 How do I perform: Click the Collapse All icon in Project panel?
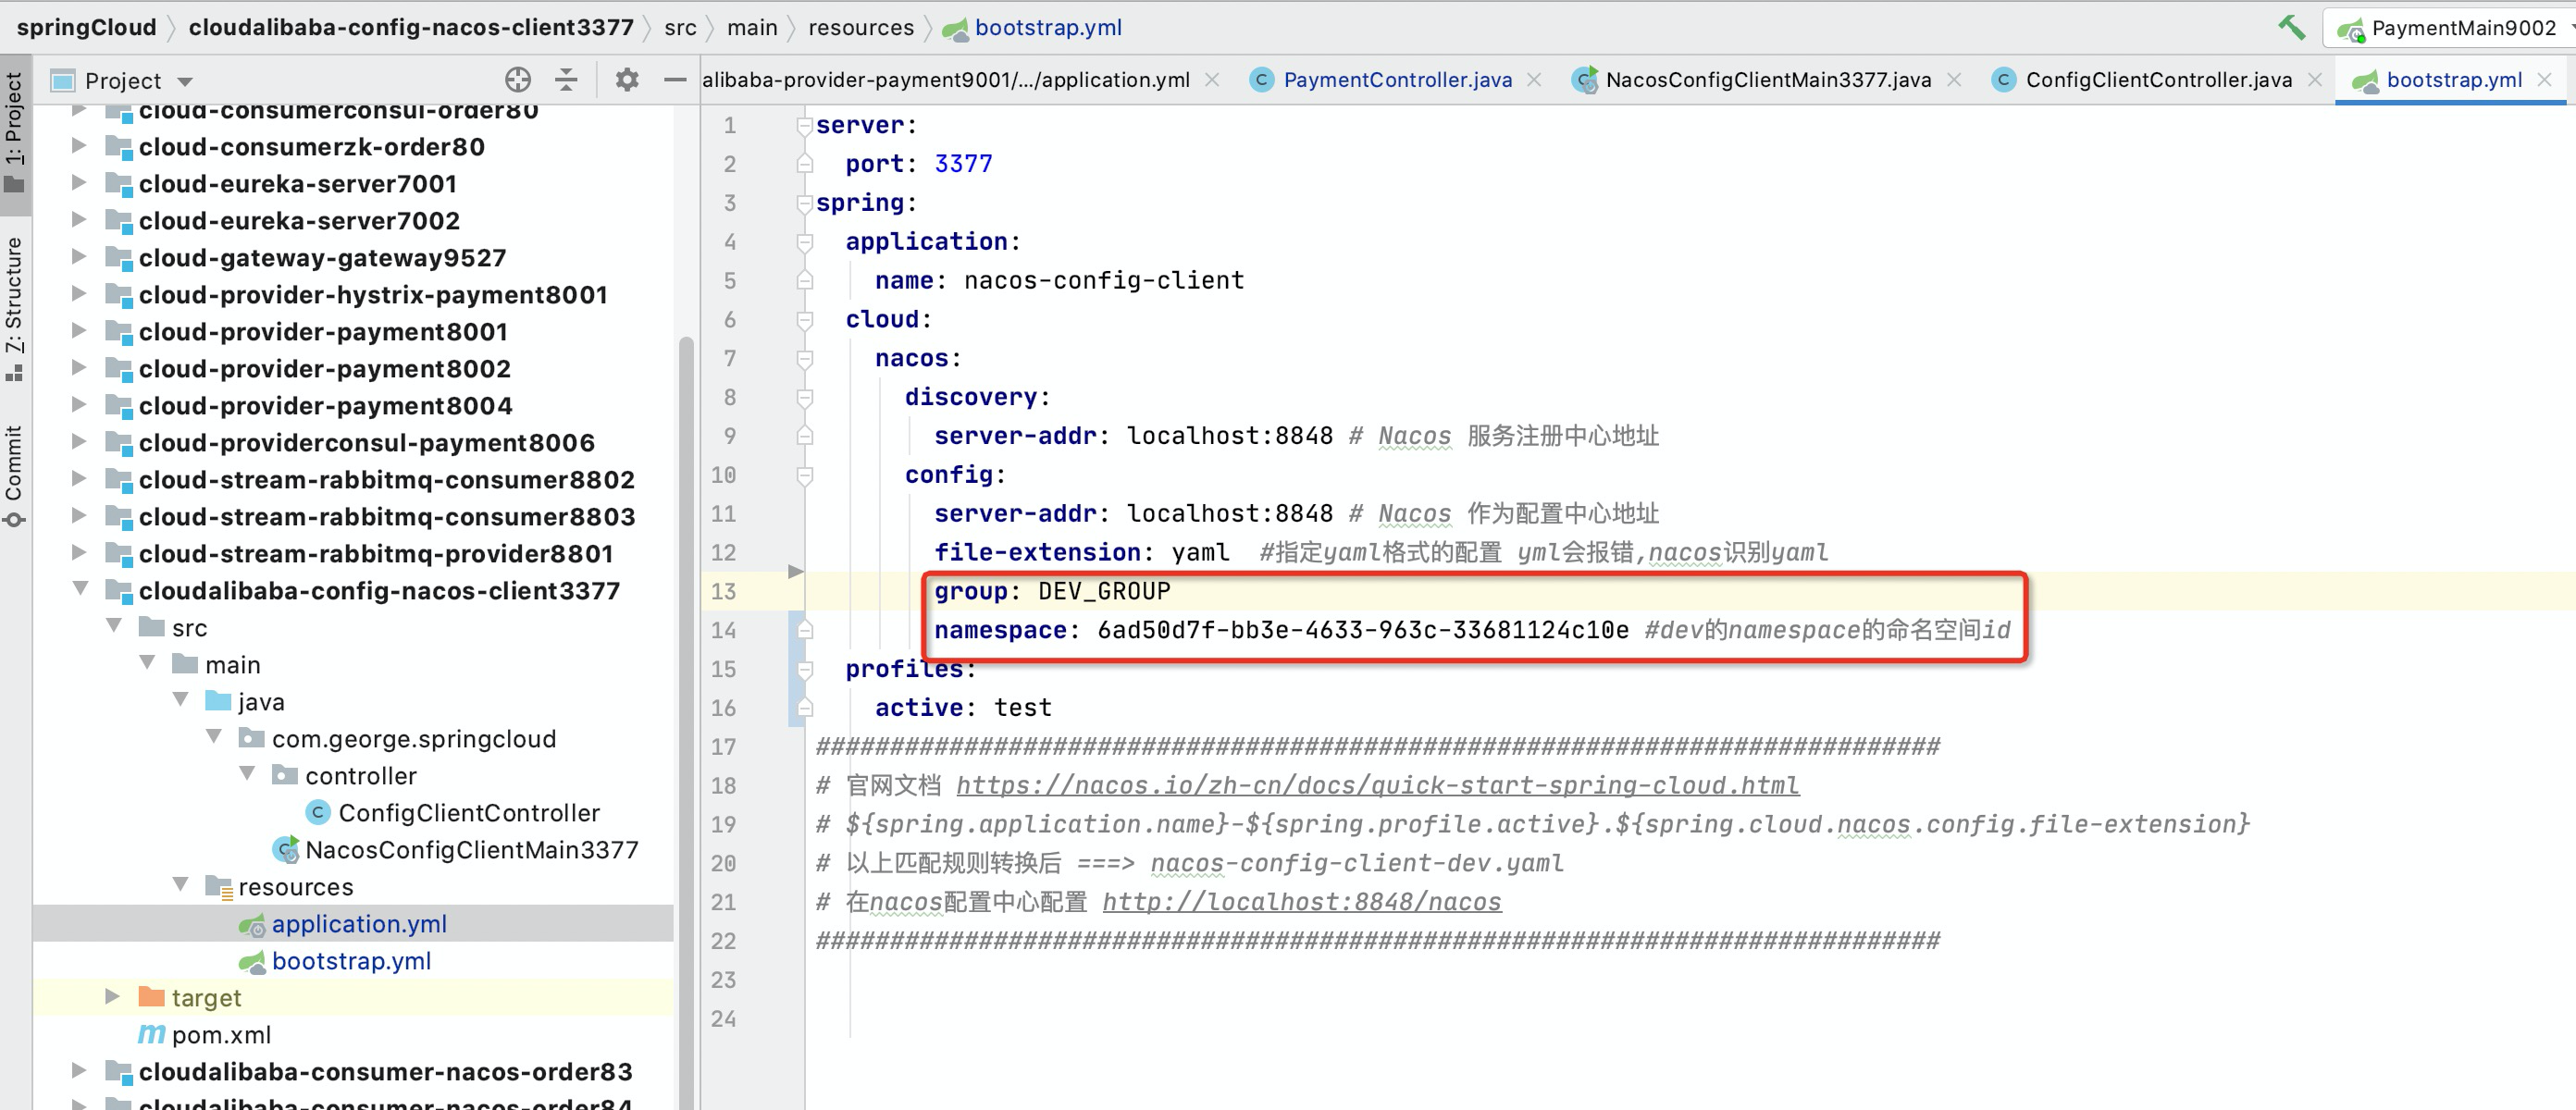coord(566,80)
